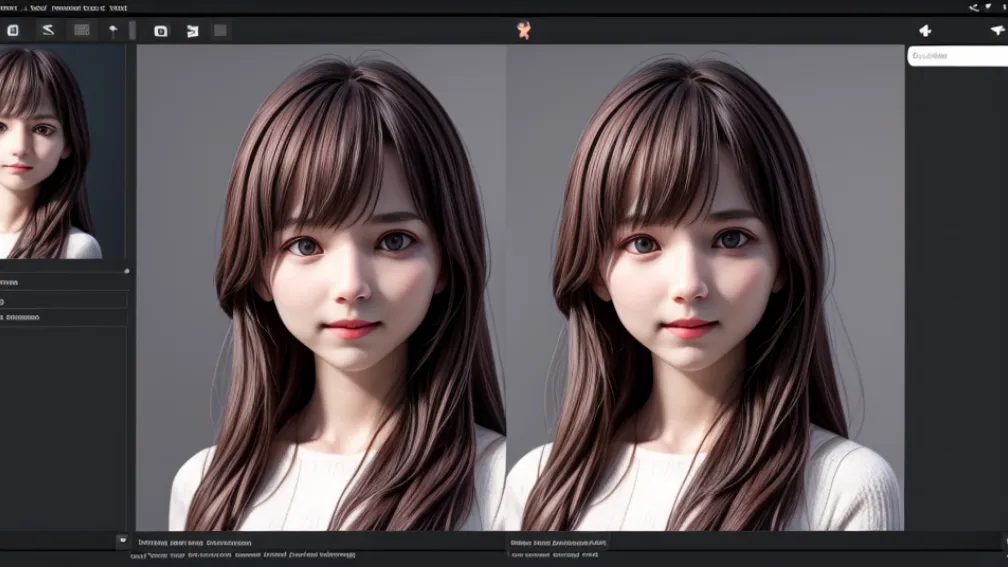Open the grid view toolbar icon
This screenshot has height=567, width=1008.
[x=82, y=30]
